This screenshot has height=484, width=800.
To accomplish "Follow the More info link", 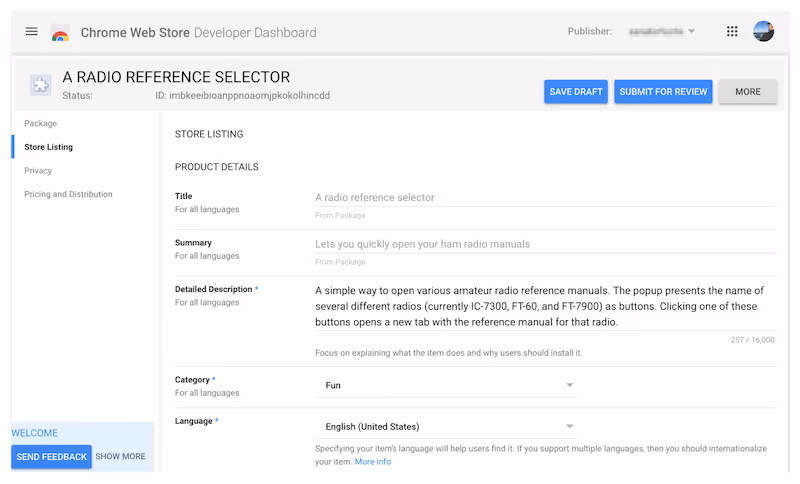I will (x=373, y=462).
